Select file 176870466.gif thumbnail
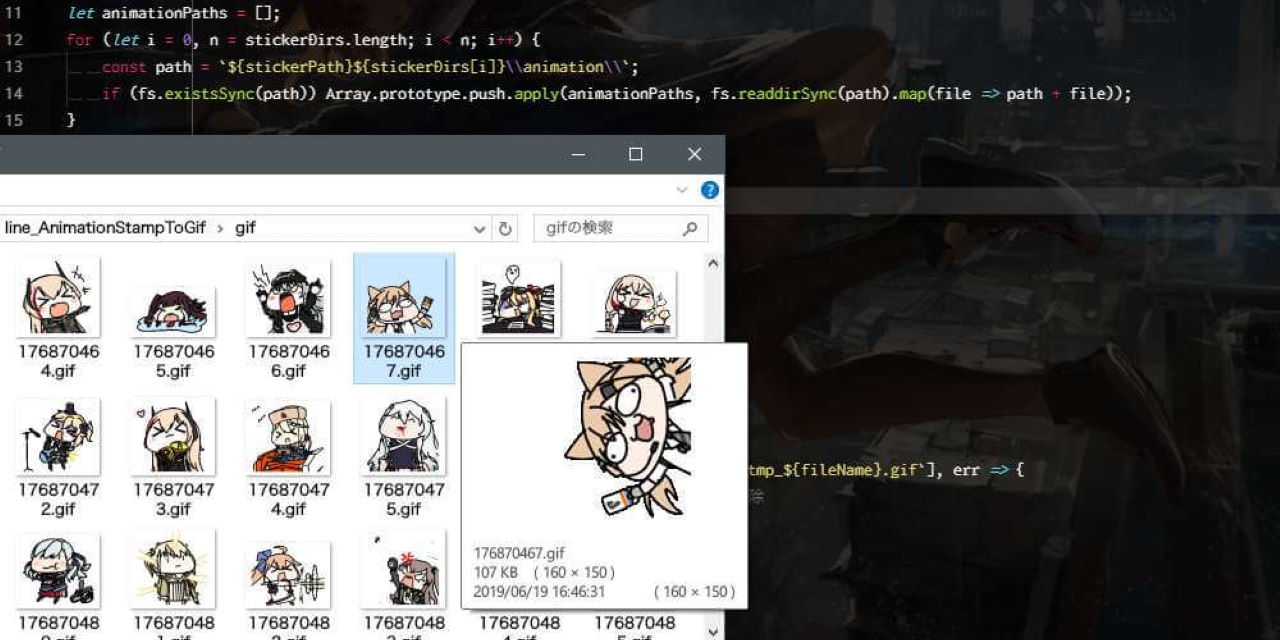Image resolution: width=1280 pixels, height=640 pixels. (289, 297)
